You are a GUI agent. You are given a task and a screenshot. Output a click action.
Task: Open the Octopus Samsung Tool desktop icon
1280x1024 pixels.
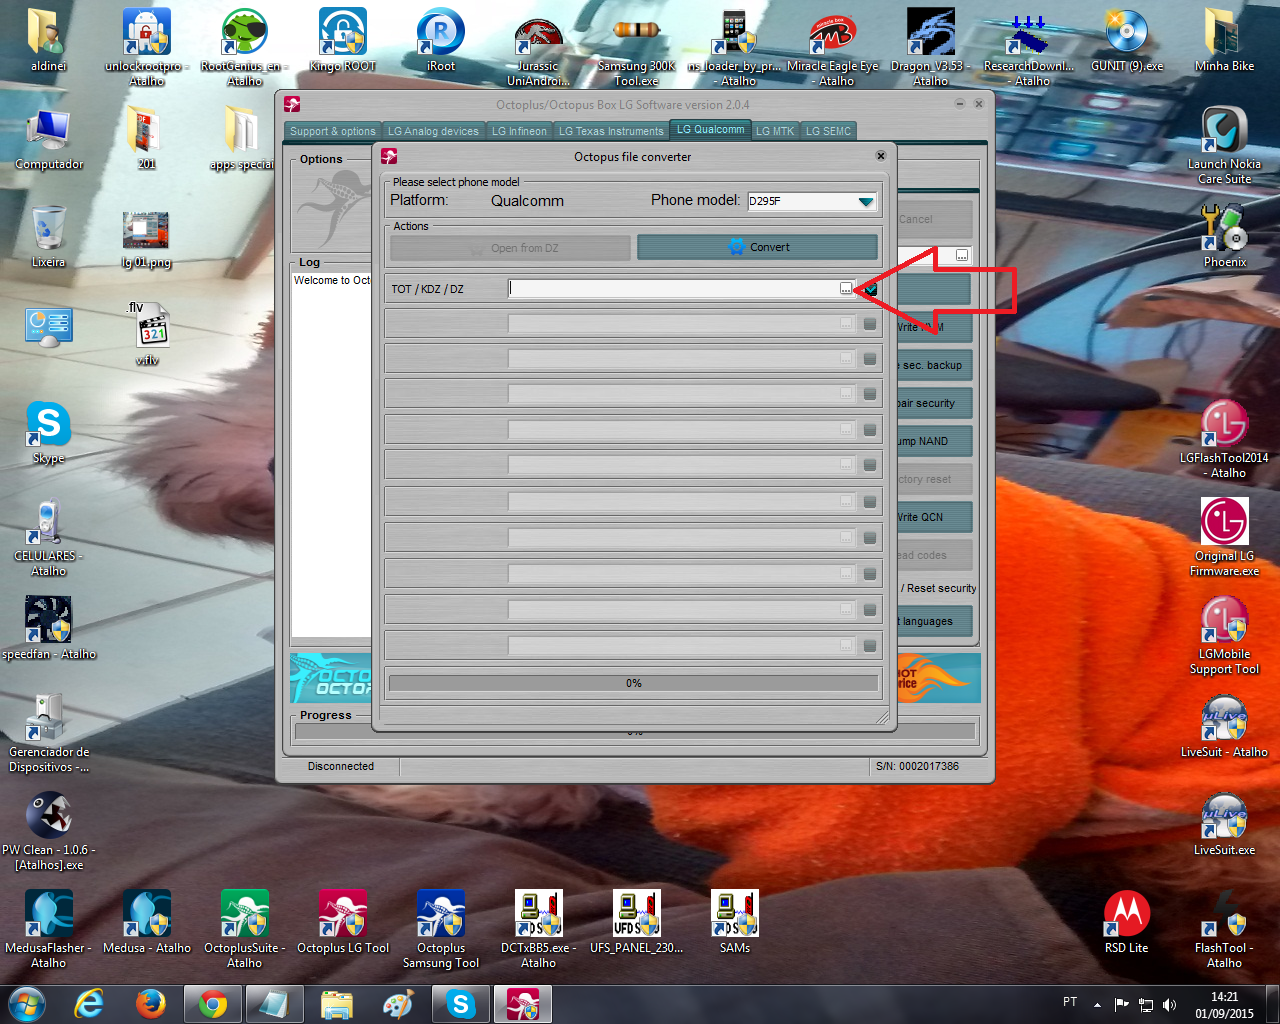point(441,929)
